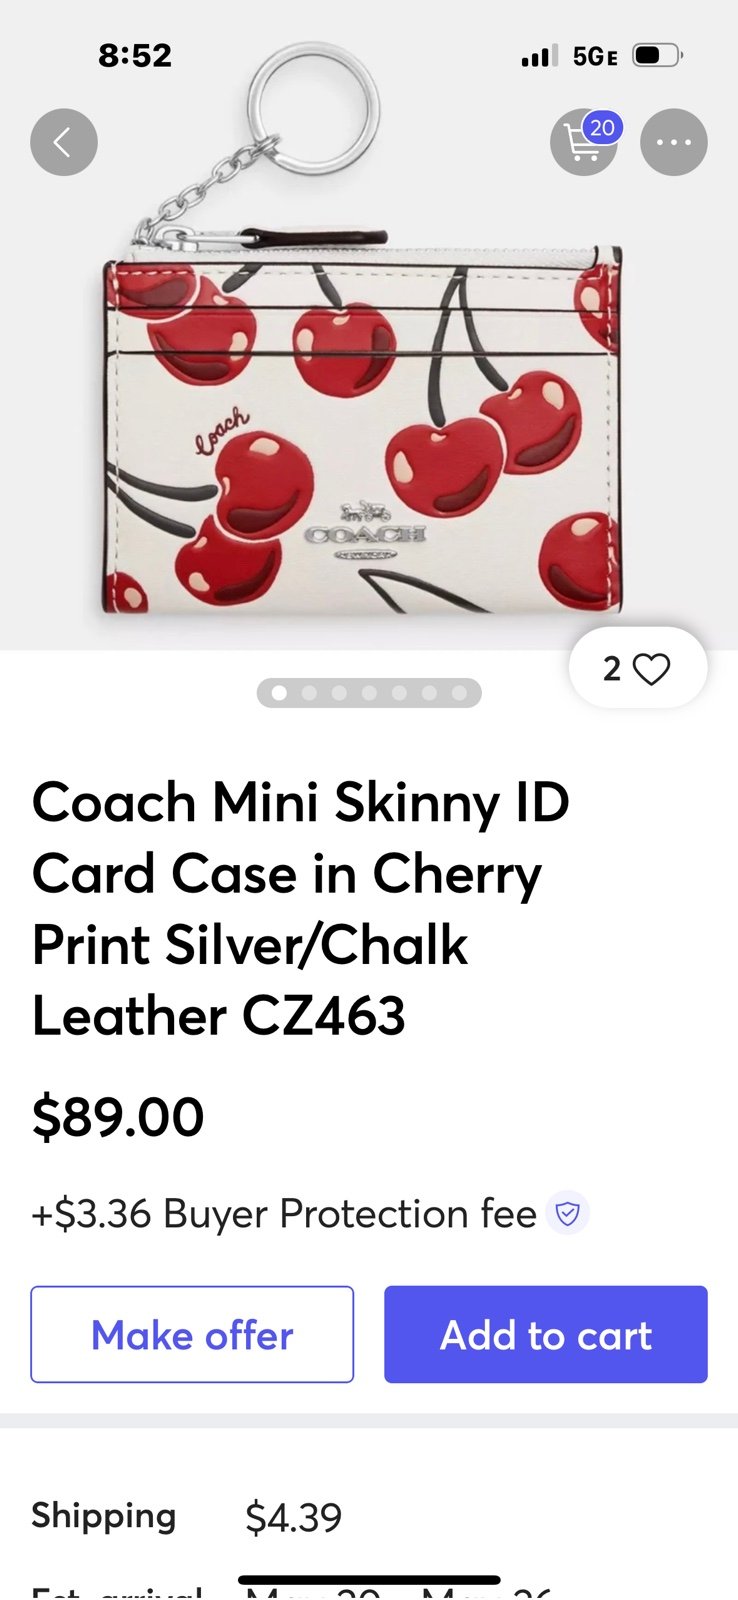Tap the Buyer Protection shield icon

coord(567,1213)
